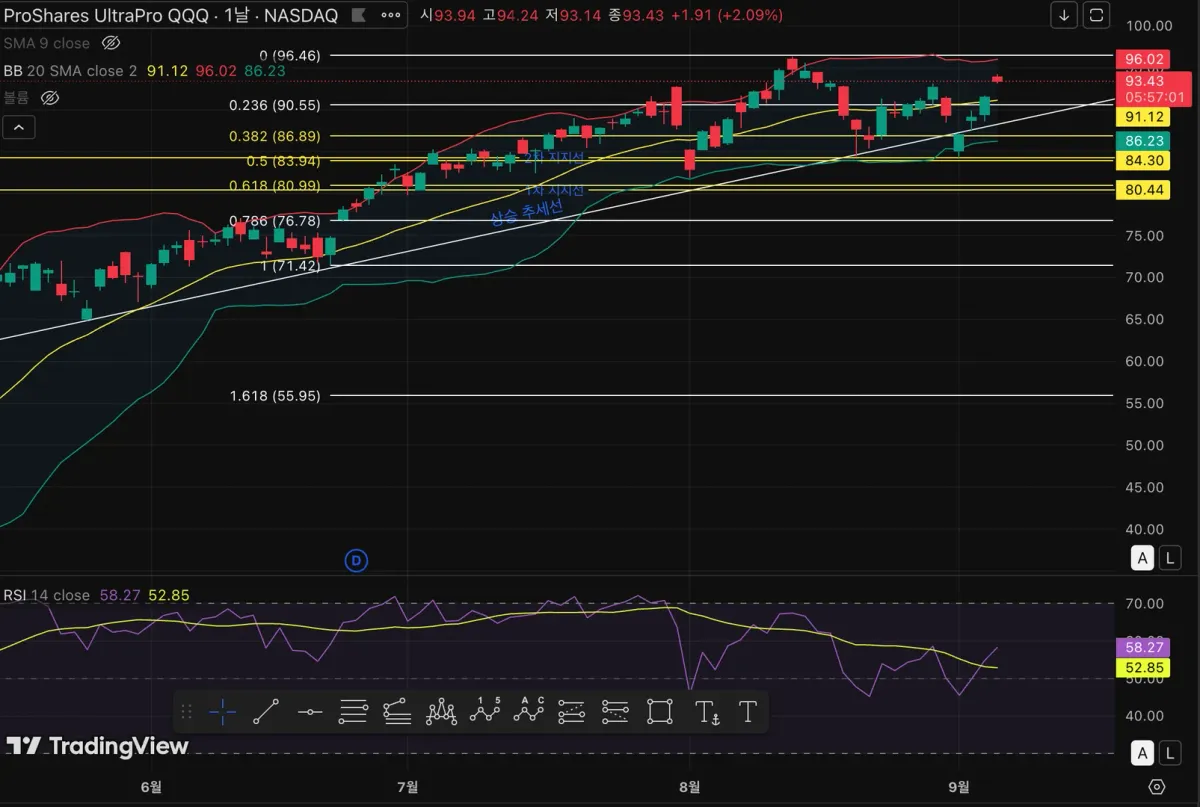Select the Elliott impulse wave 1-5 tool
This screenshot has width=1200, height=807.
pos(485,712)
